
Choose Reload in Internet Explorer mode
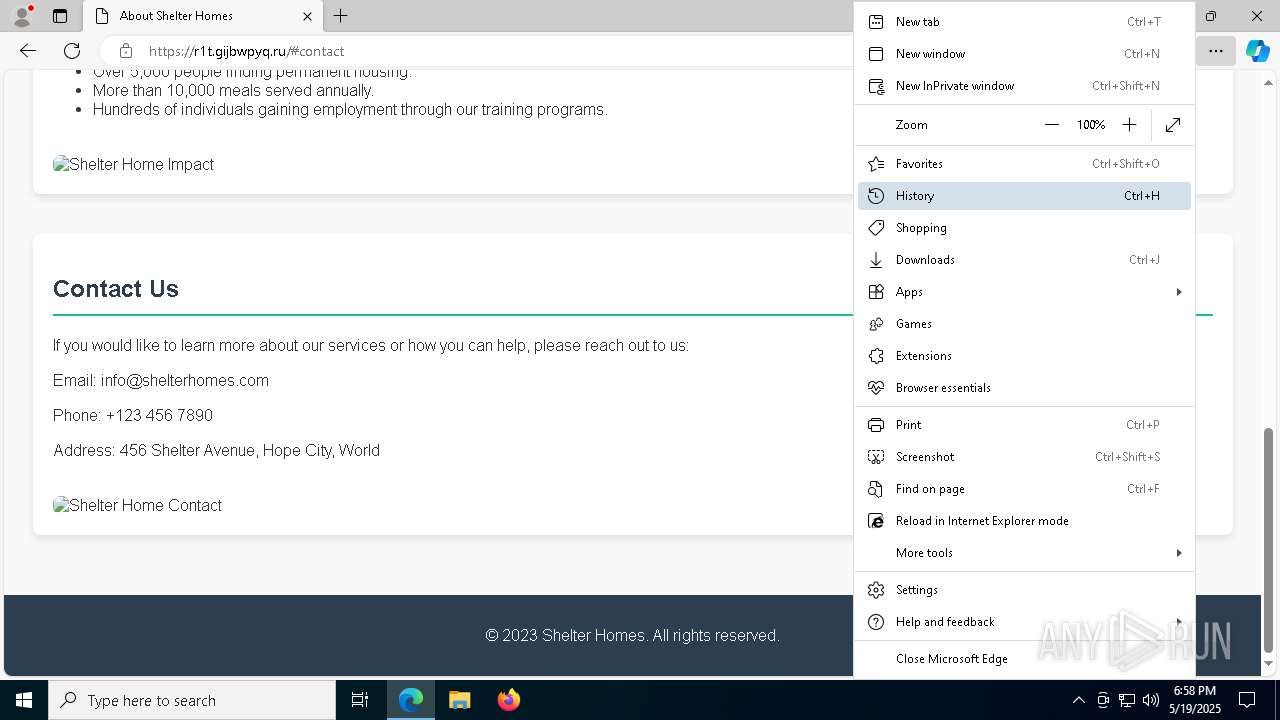[1024, 521]
